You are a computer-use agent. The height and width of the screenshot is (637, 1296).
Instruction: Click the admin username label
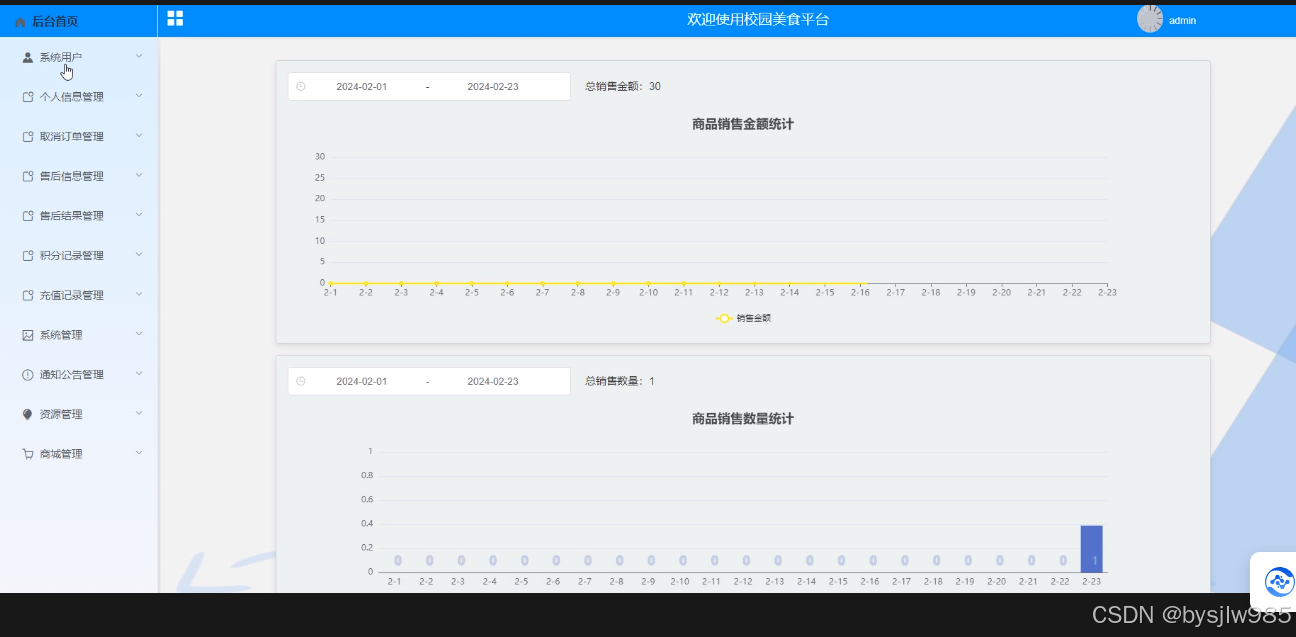(x=1182, y=21)
